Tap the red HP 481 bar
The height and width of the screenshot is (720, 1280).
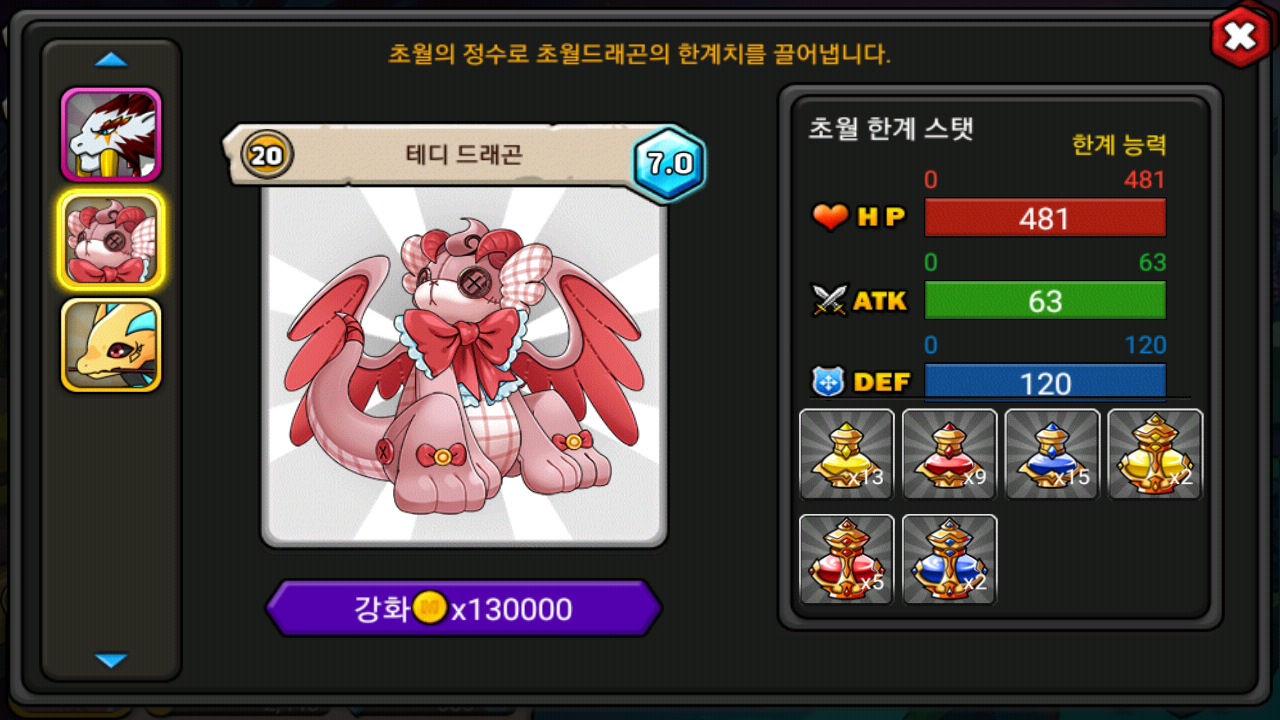point(1045,218)
